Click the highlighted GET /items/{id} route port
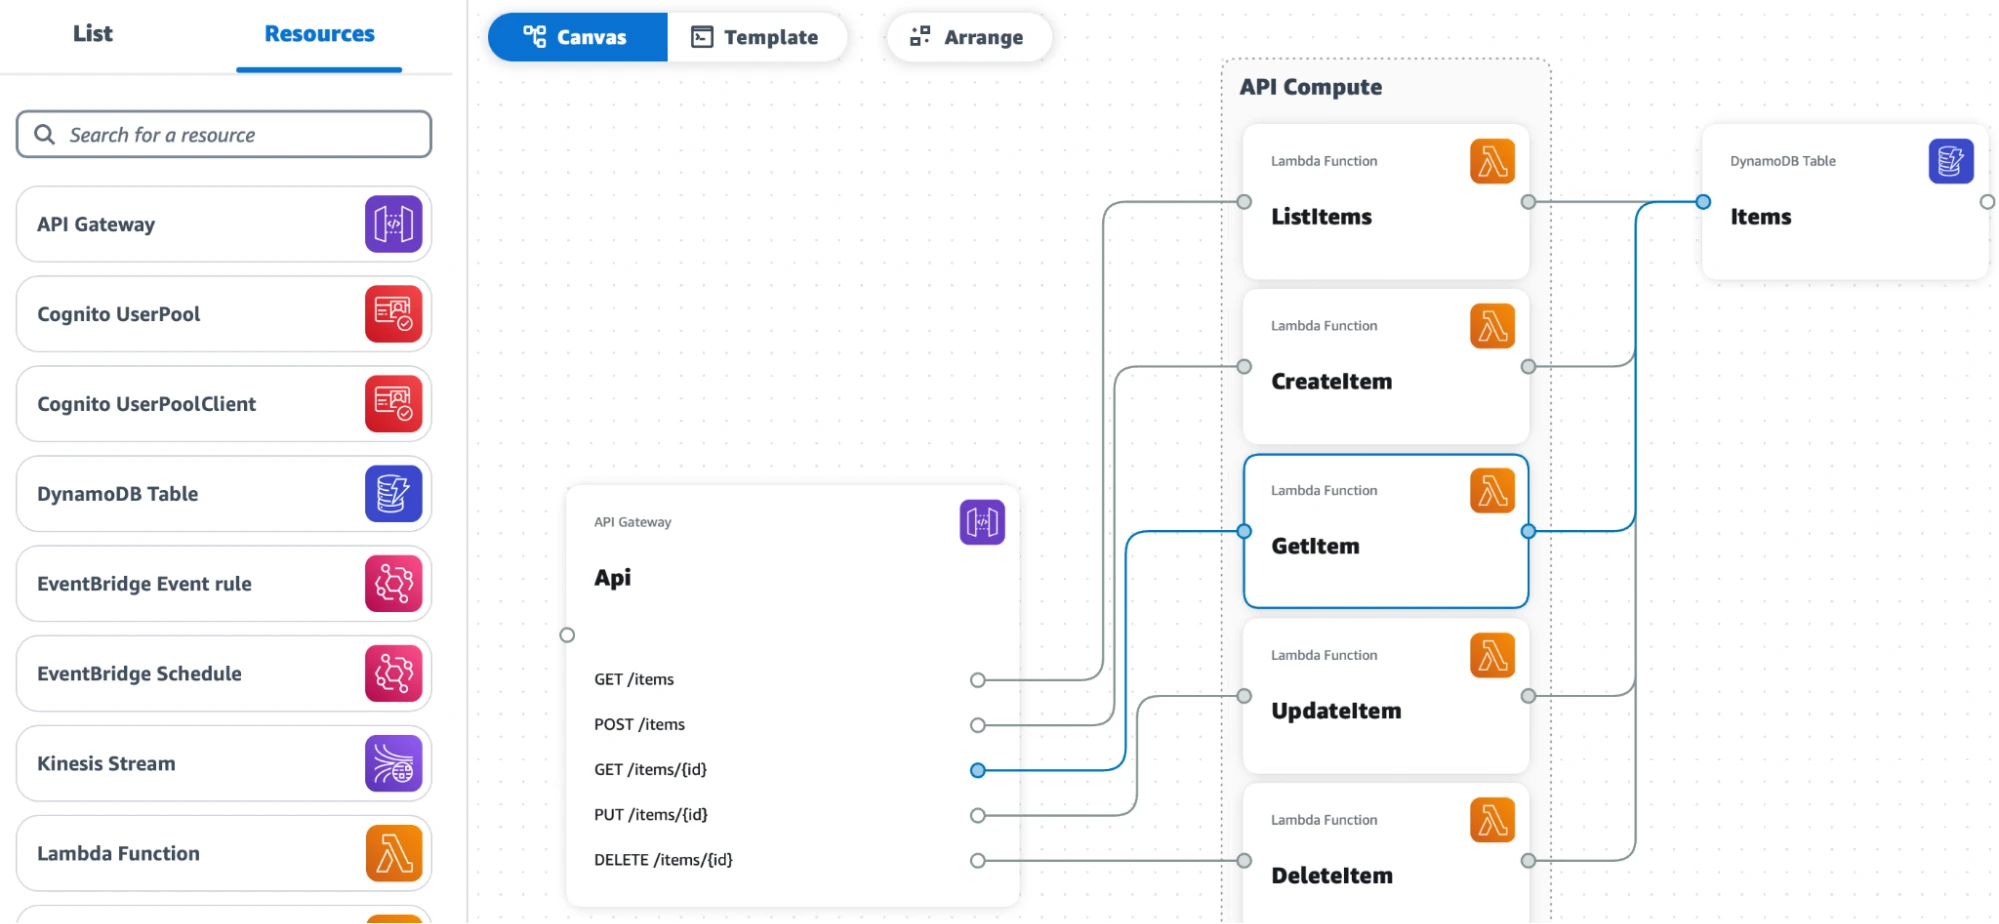The height and width of the screenshot is (924, 1999). click(x=978, y=770)
